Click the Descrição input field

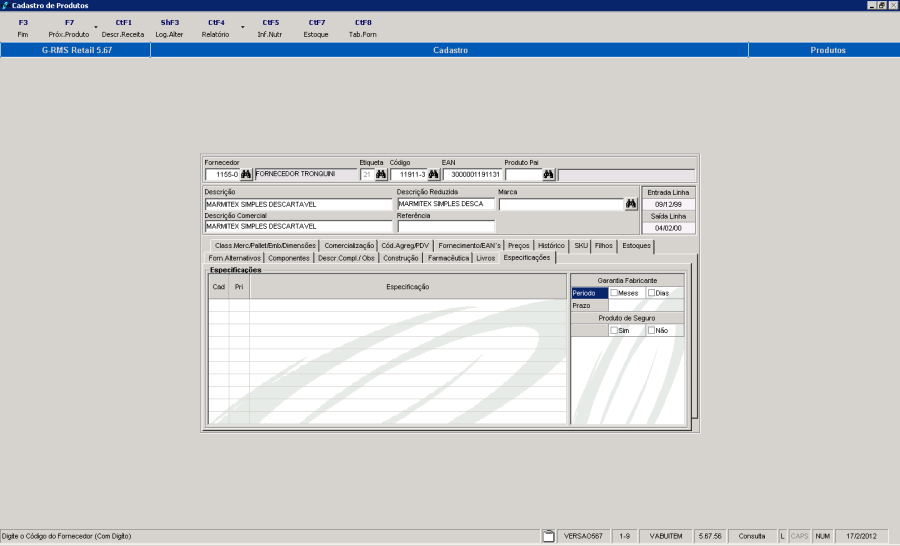[298, 204]
